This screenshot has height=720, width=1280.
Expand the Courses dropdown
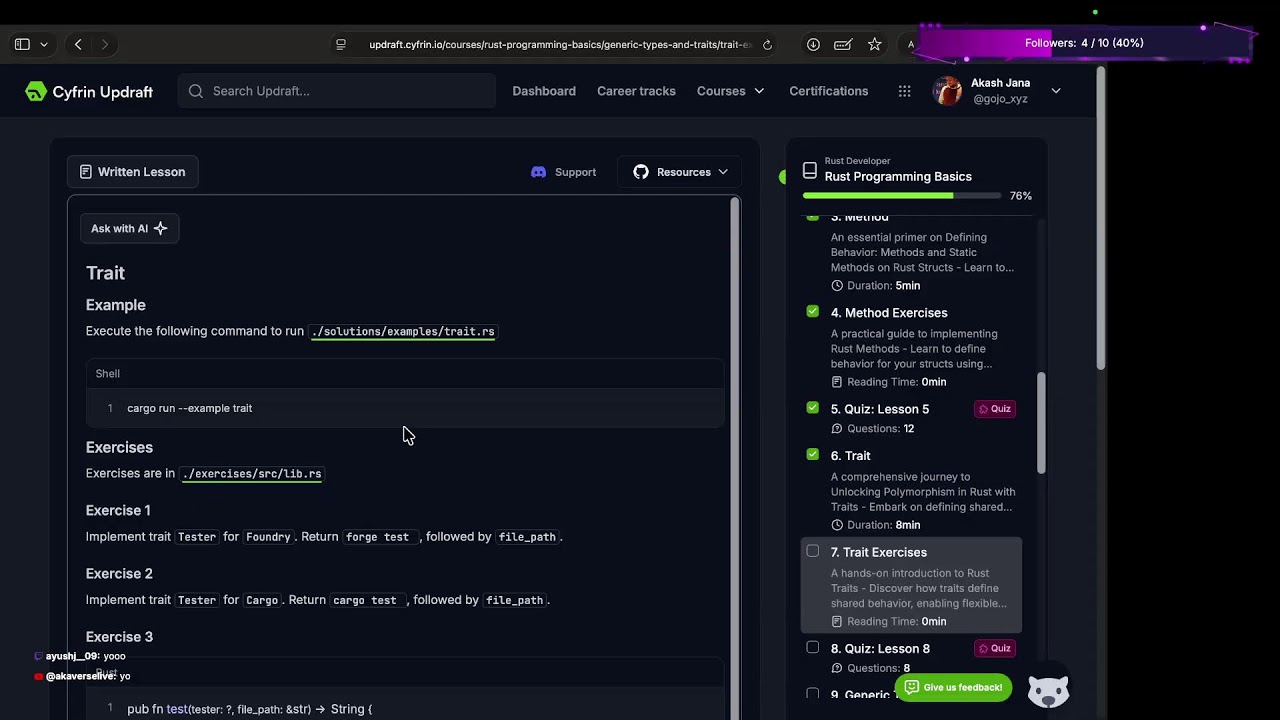click(730, 91)
